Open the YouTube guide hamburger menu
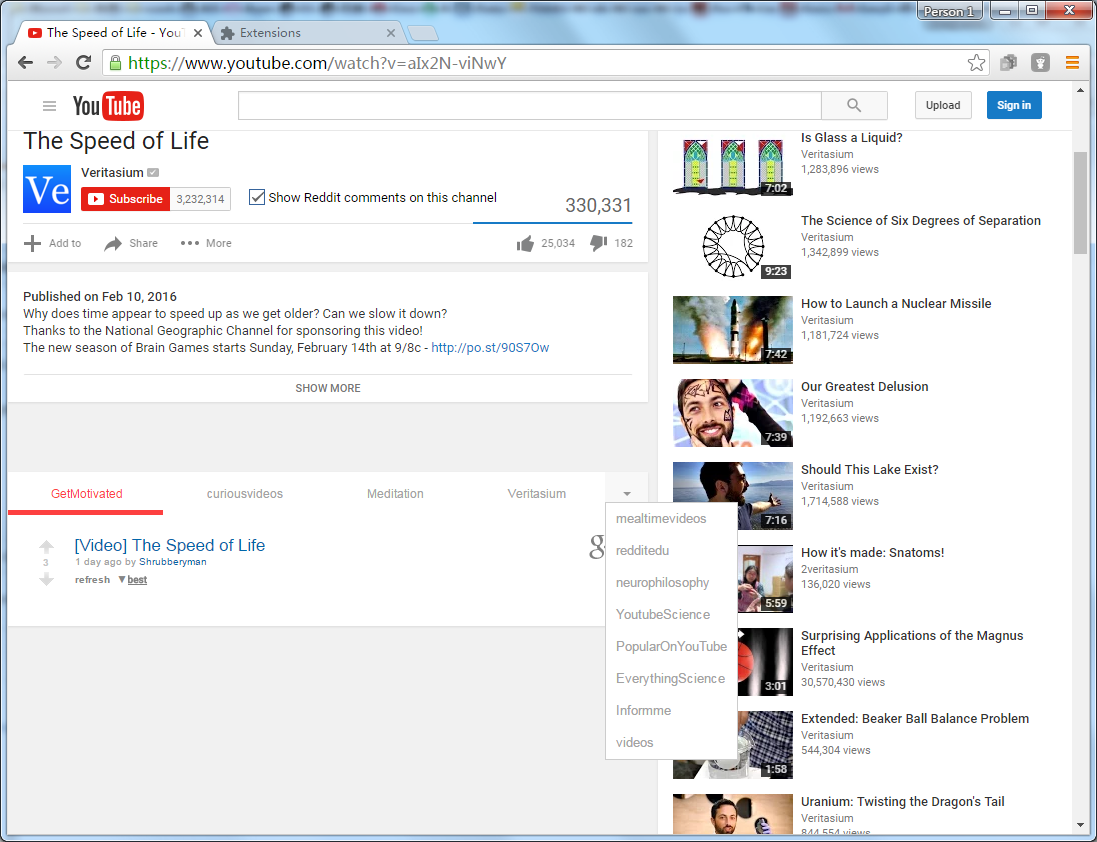Image resolution: width=1097 pixels, height=842 pixels. tap(49, 106)
